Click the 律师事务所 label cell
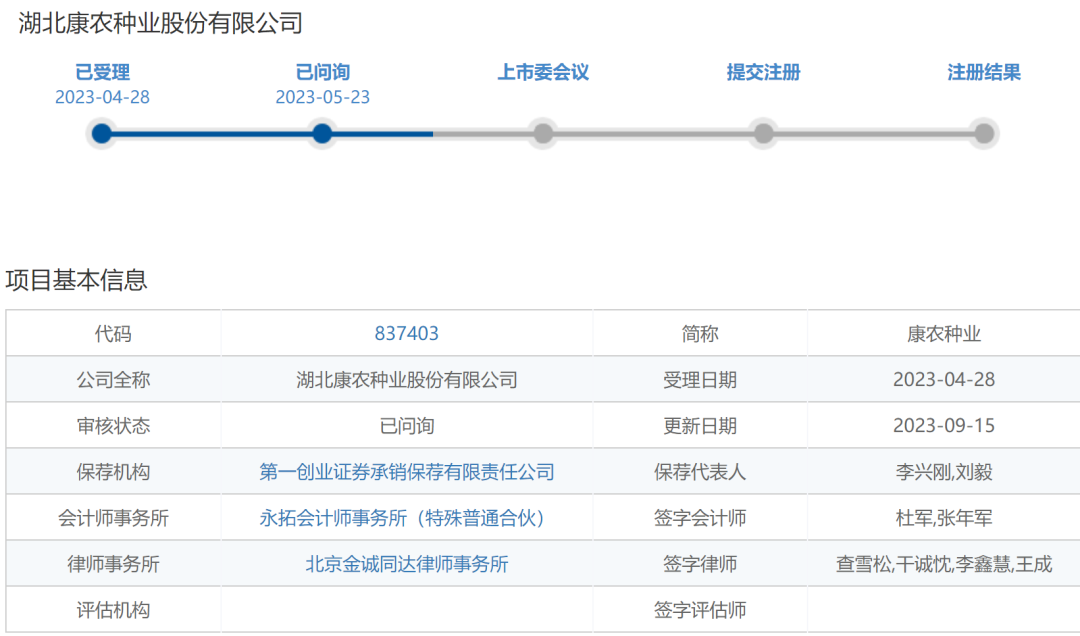The width and height of the screenshot is (1080, 636). [114, 564]
